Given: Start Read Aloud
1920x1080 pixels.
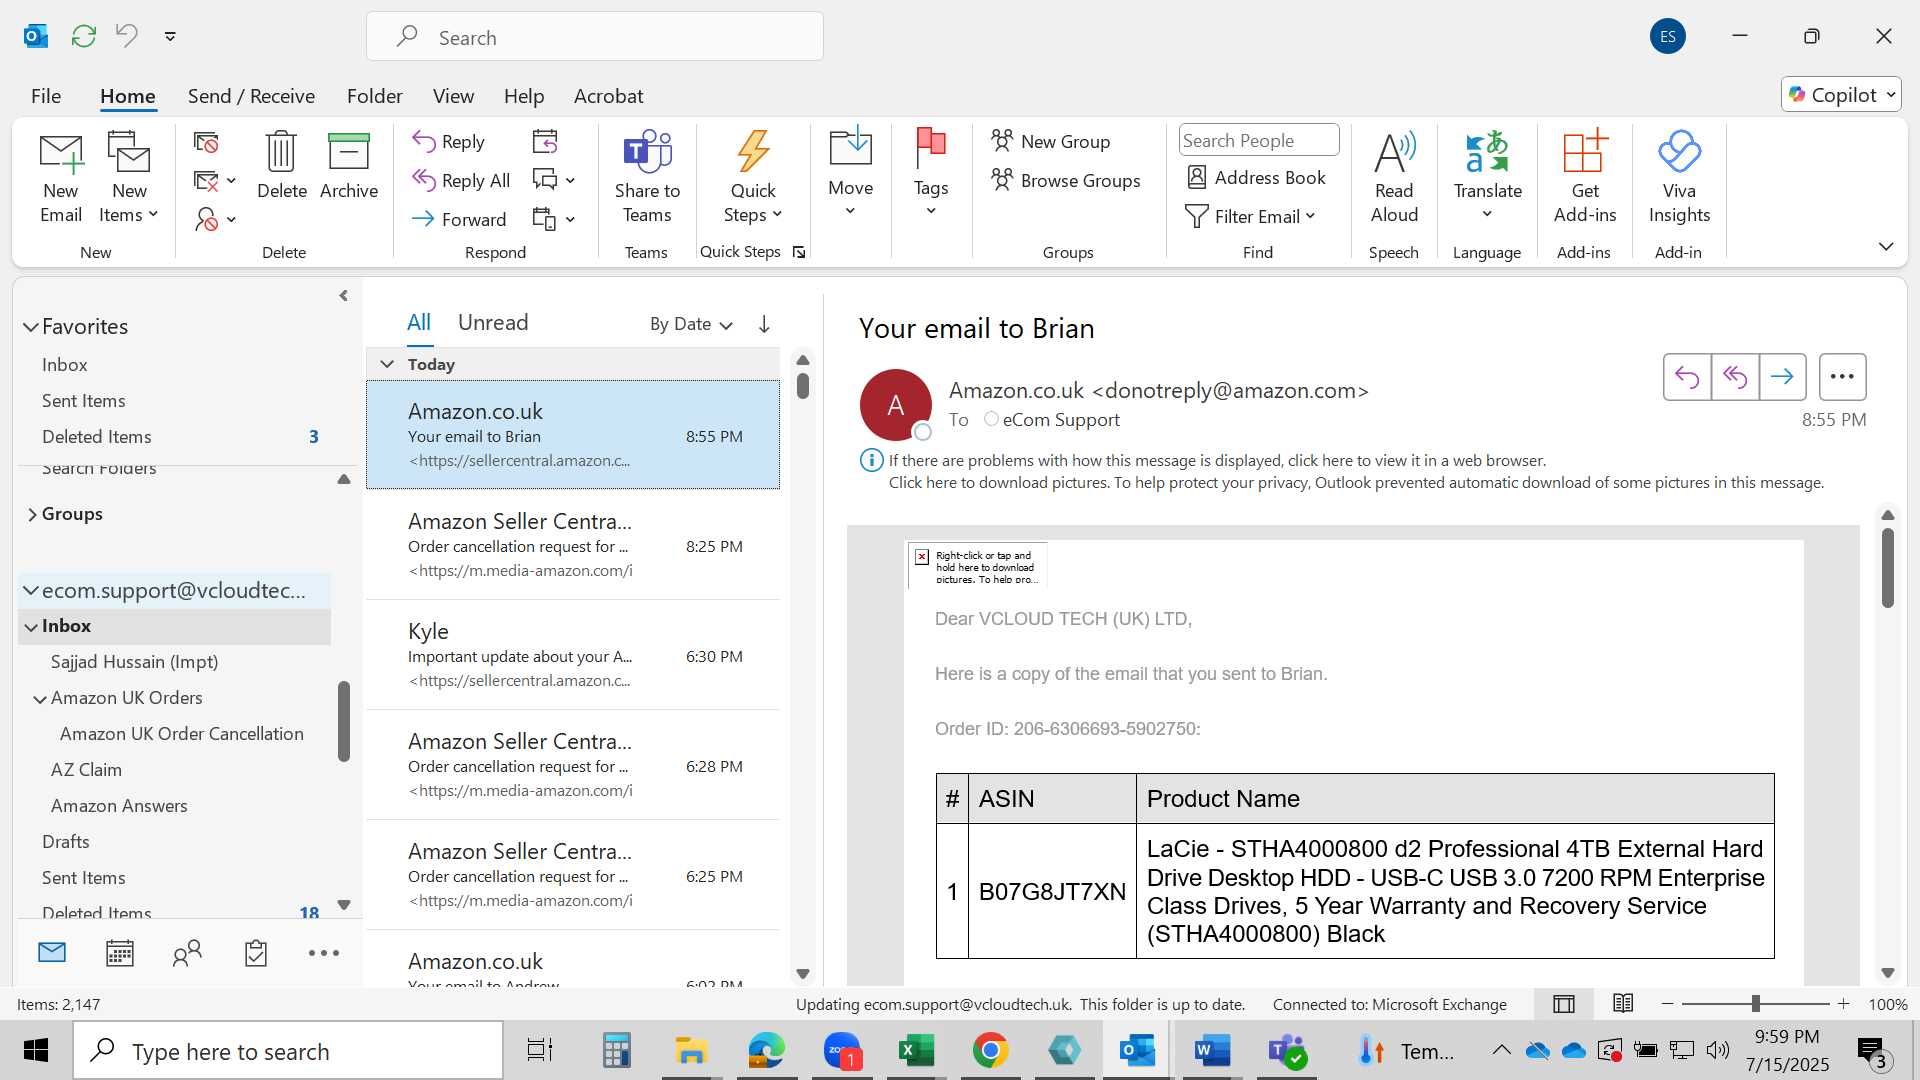Looking at the screenshot, I should (x=1394, y=178).
